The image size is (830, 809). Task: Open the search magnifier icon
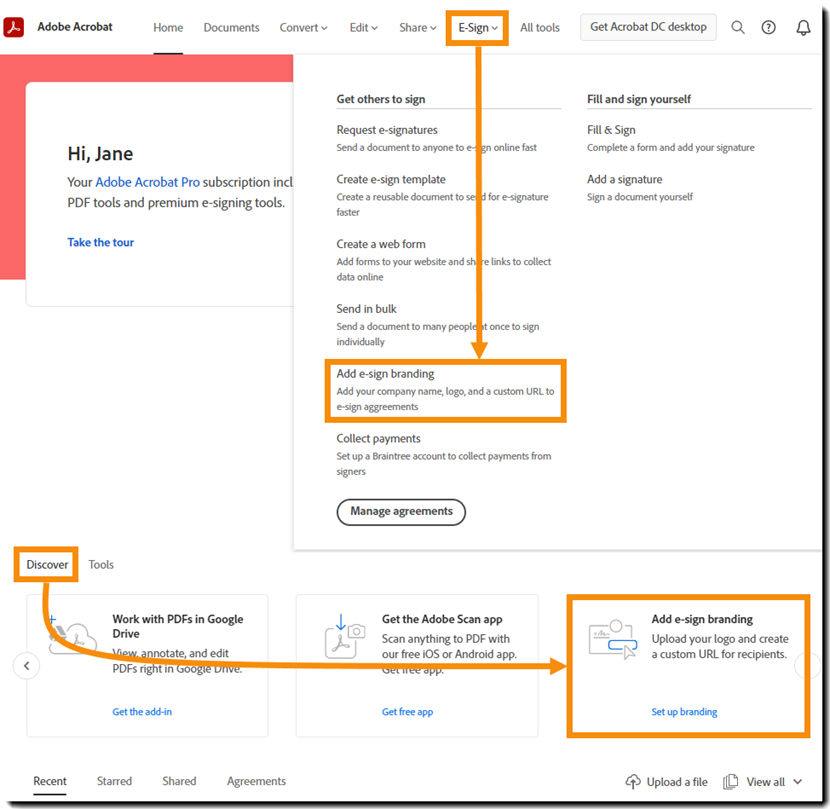tap(738, 28)
